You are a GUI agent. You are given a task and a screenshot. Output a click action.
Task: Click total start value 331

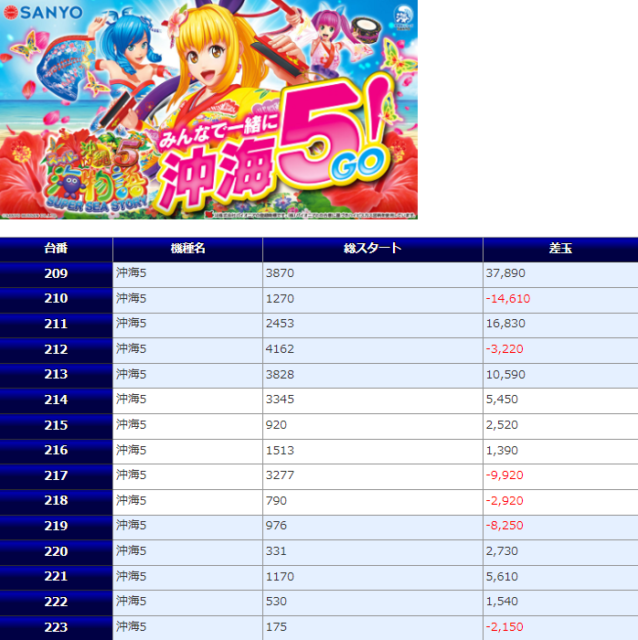point(276,551)
